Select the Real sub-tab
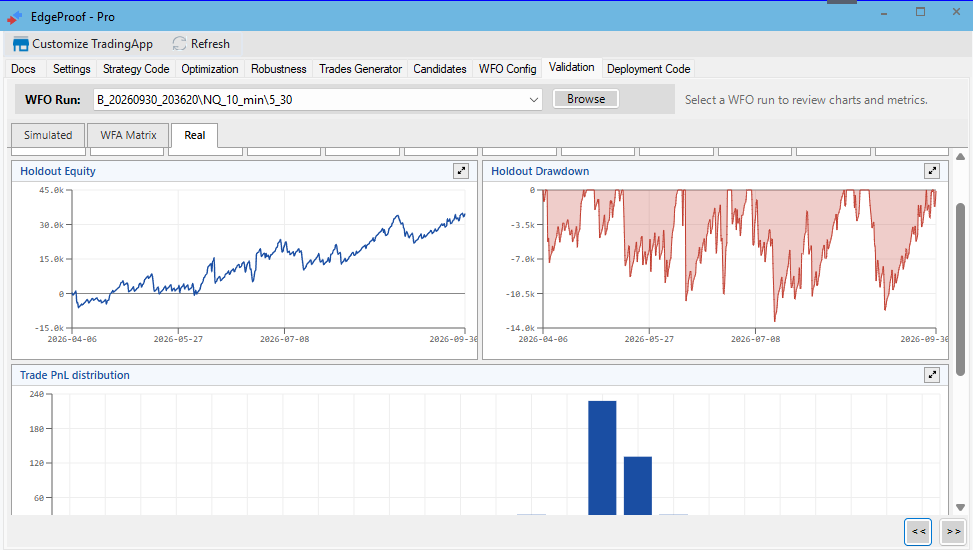This screenshot has height=550, width=973. point(194,135)
